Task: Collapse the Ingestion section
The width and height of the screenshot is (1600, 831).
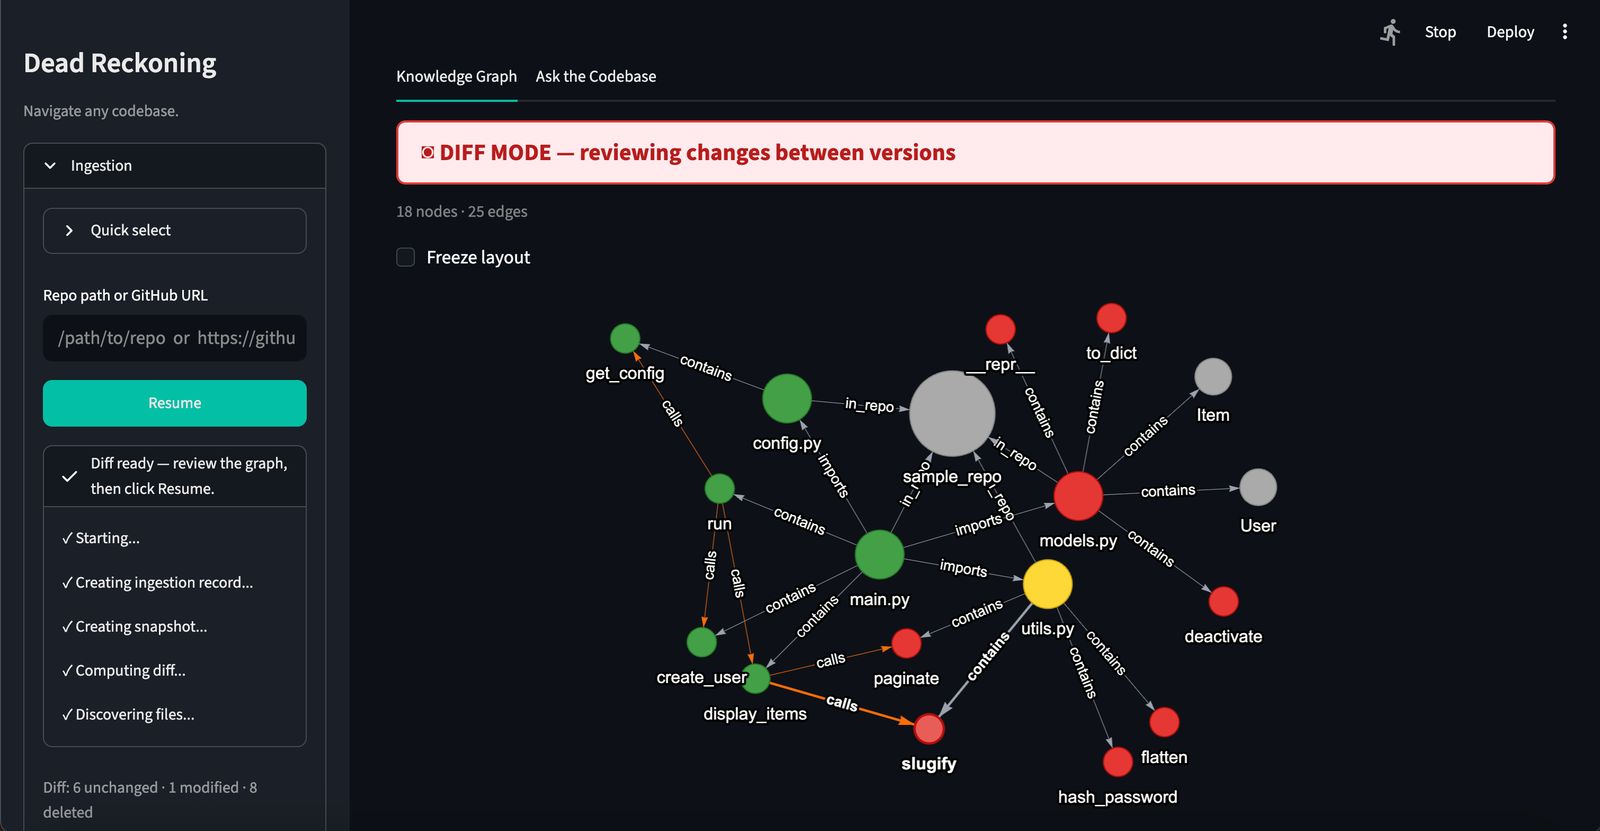Action: tap(175, 166)
